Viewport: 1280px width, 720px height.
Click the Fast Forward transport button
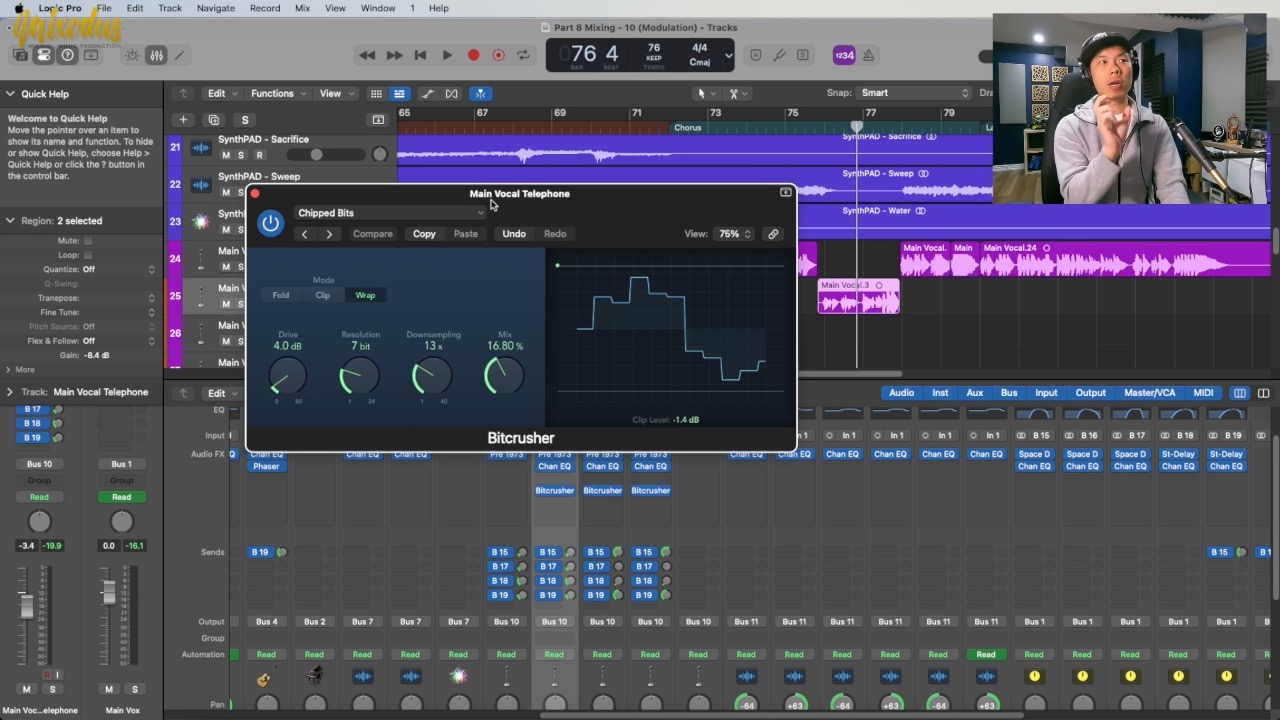(394, 55)
